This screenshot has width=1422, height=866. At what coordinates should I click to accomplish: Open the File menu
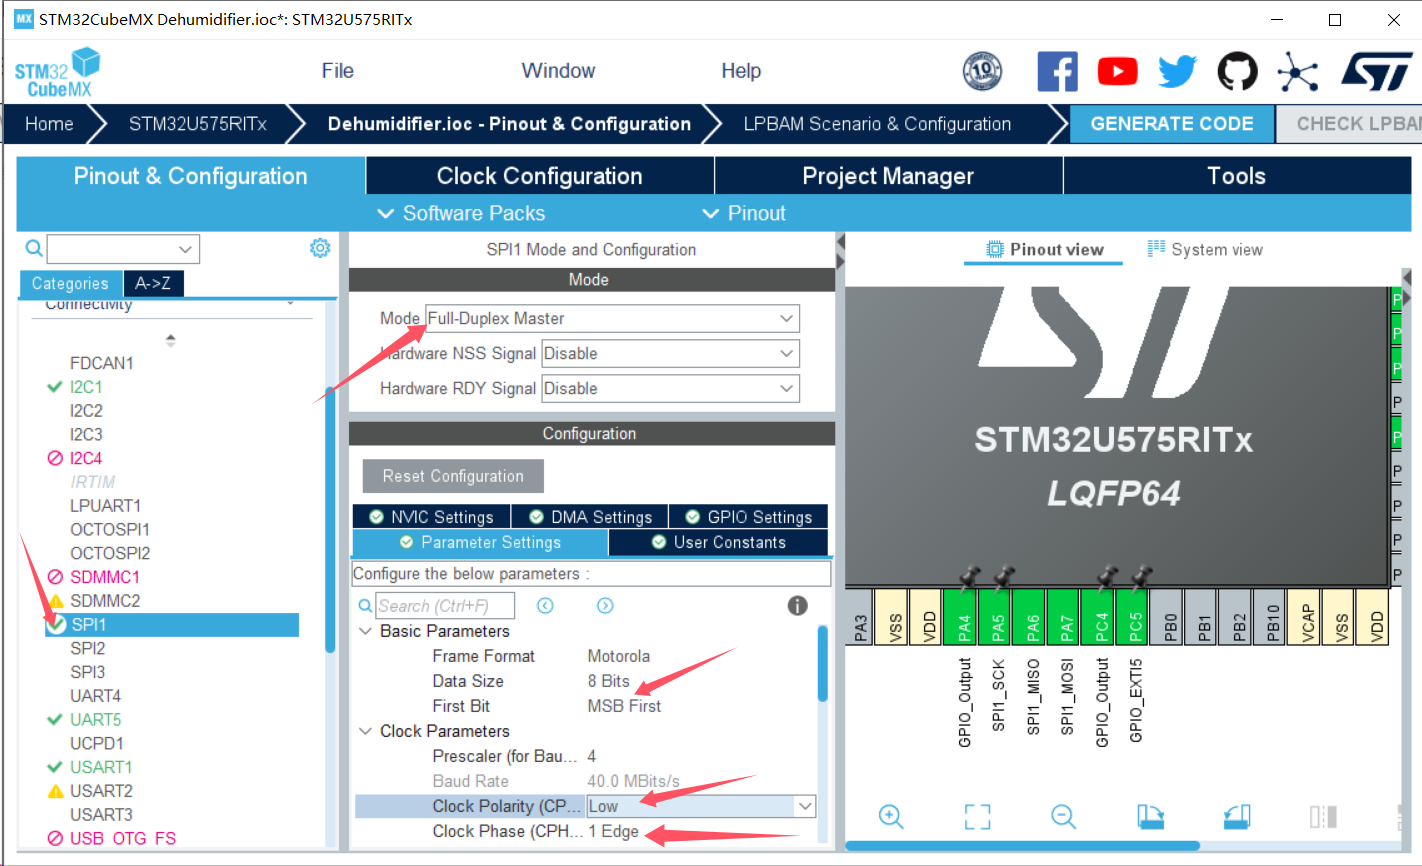pos(338,71)
